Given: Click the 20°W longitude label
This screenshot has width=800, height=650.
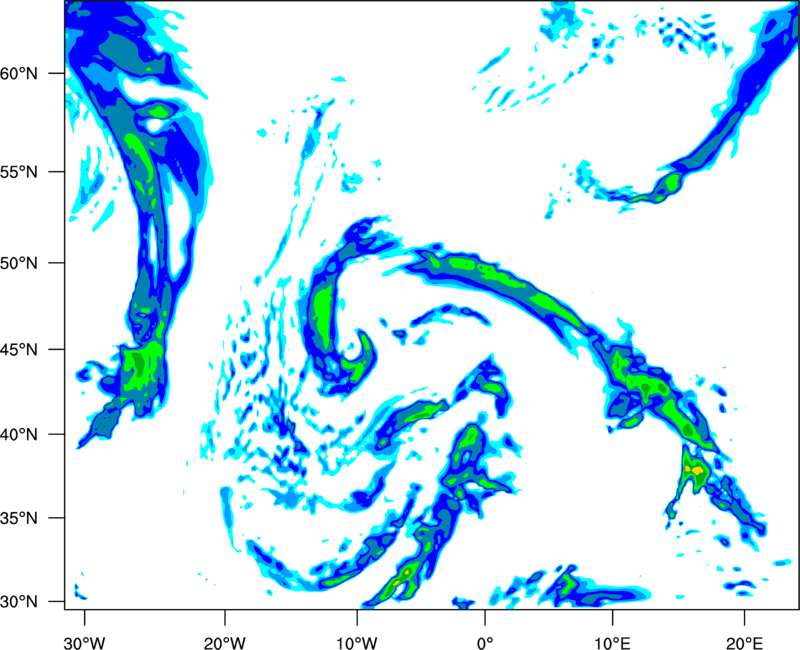Looking at the screenshot, I should coord(225,643).
